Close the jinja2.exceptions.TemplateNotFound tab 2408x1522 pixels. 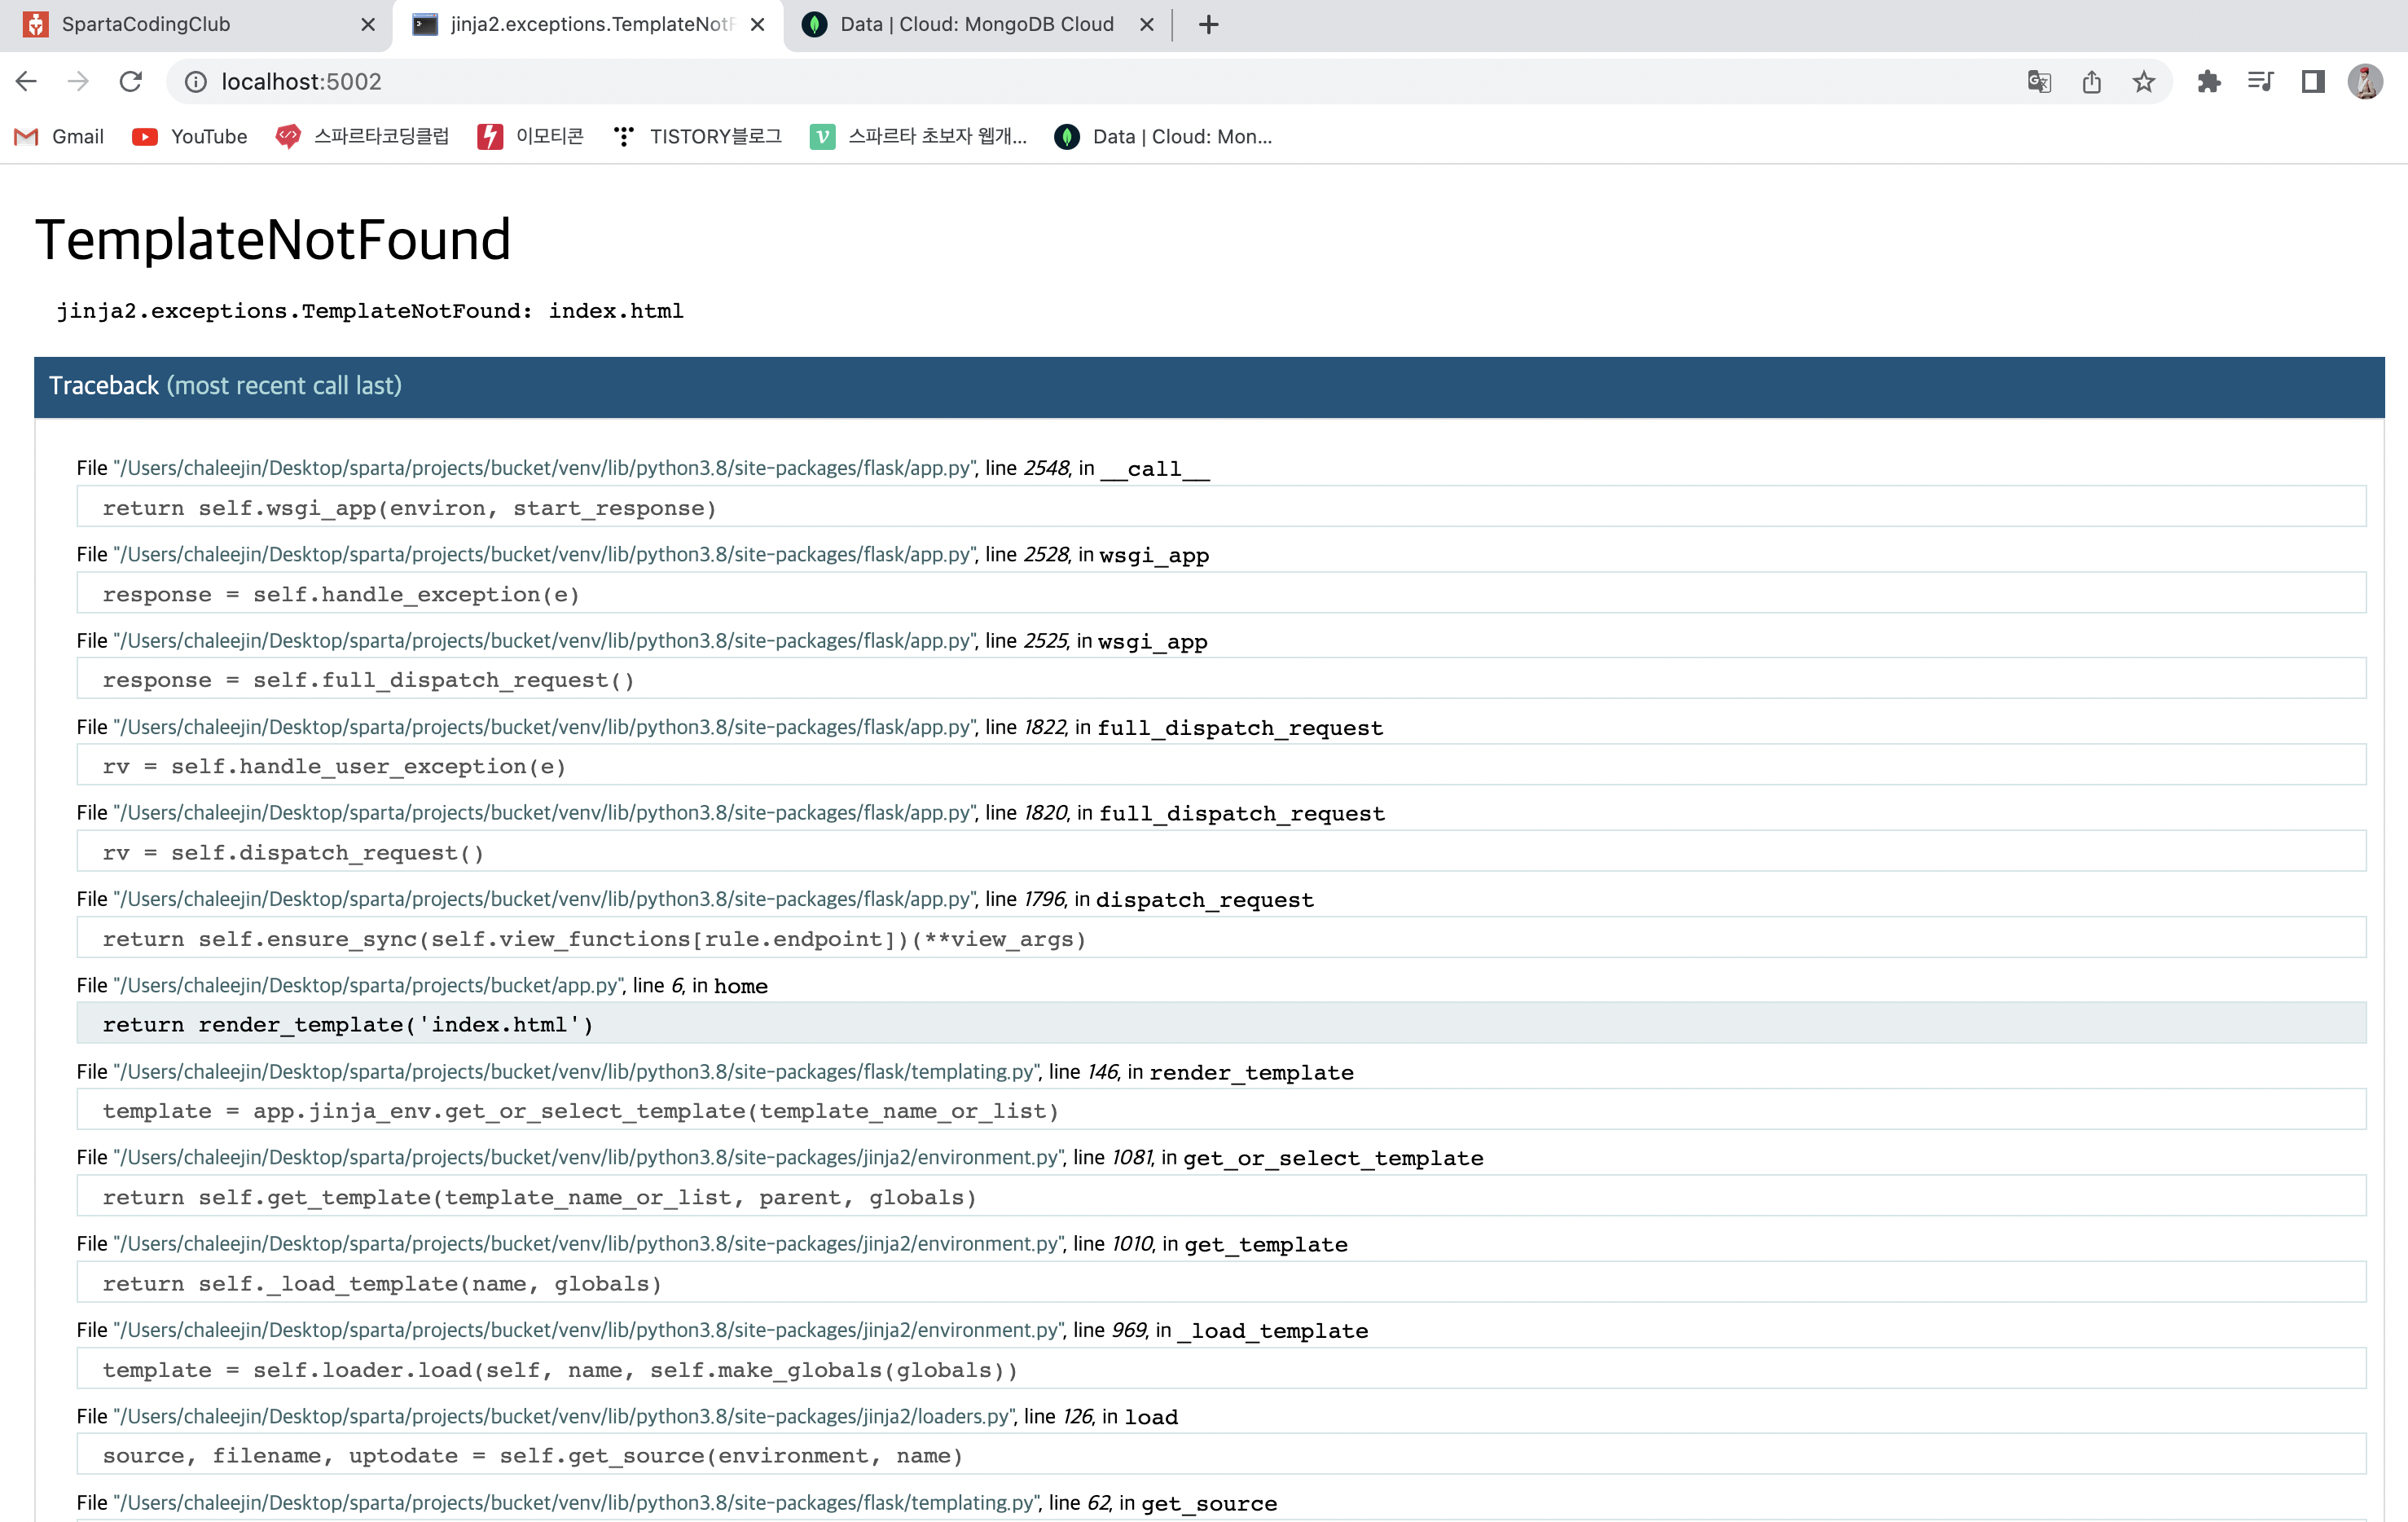coord(758,24)
